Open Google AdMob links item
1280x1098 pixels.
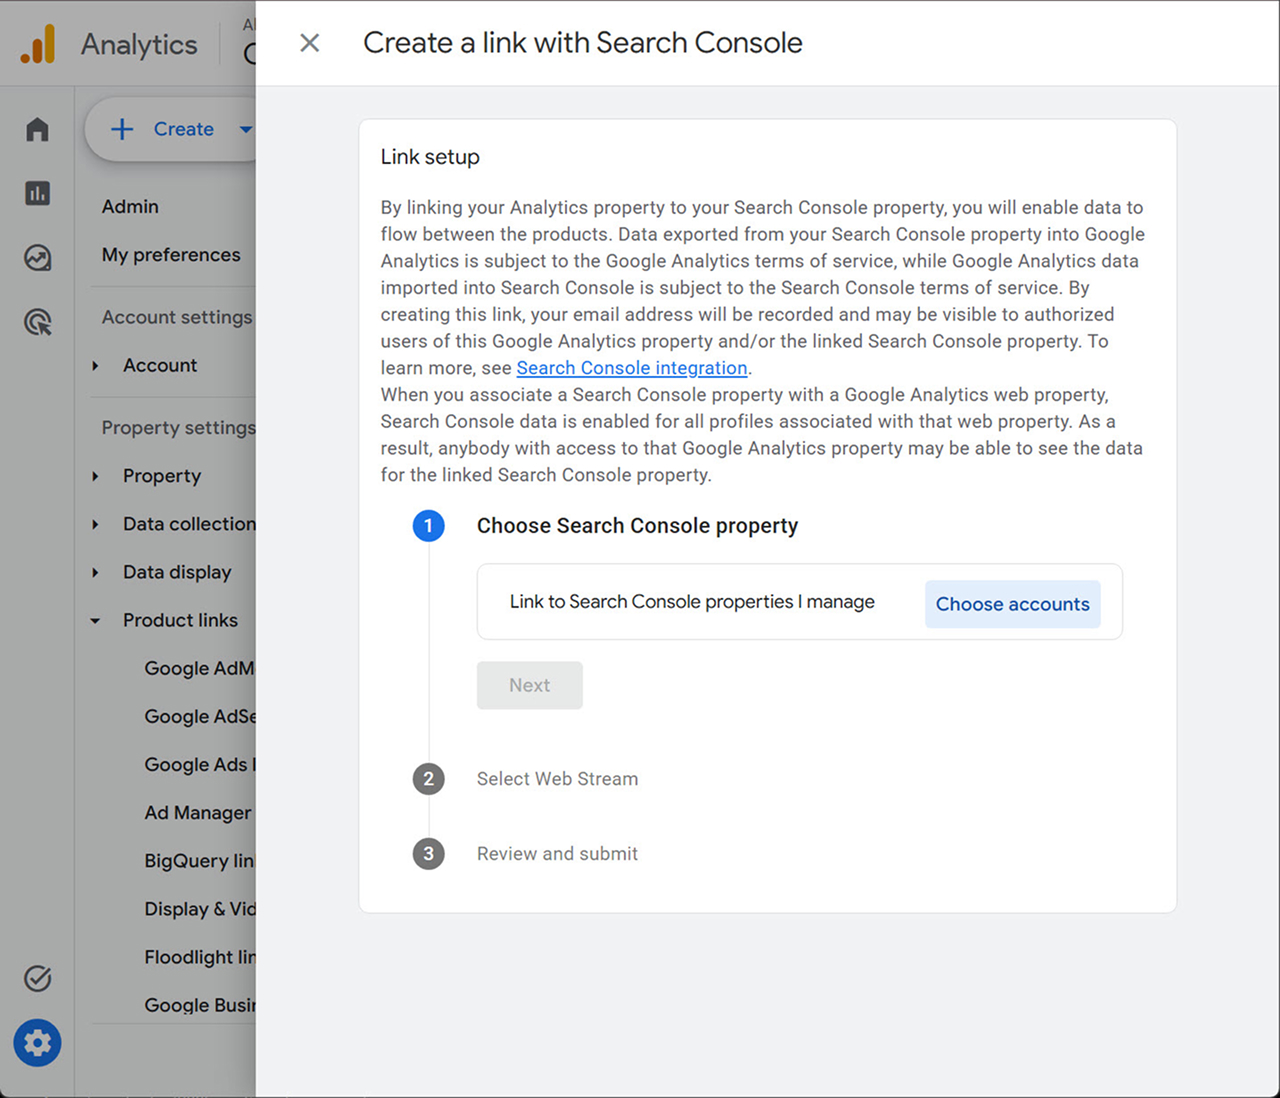(x=200, y=668)
